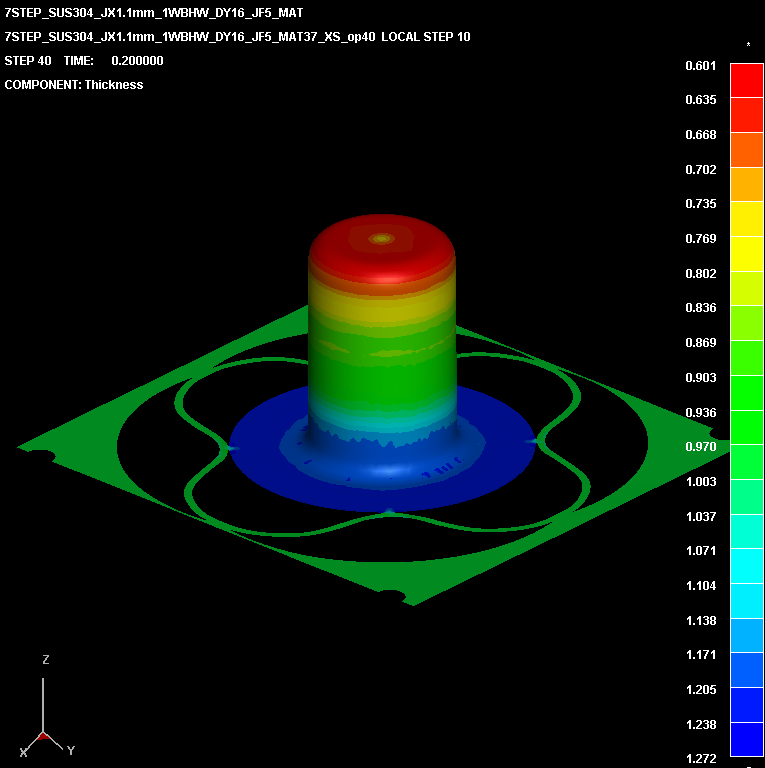Viewport: 765px width, 768px height.
Task: Click legend band between 0.970 and 1.003
Action: [747, 462]
